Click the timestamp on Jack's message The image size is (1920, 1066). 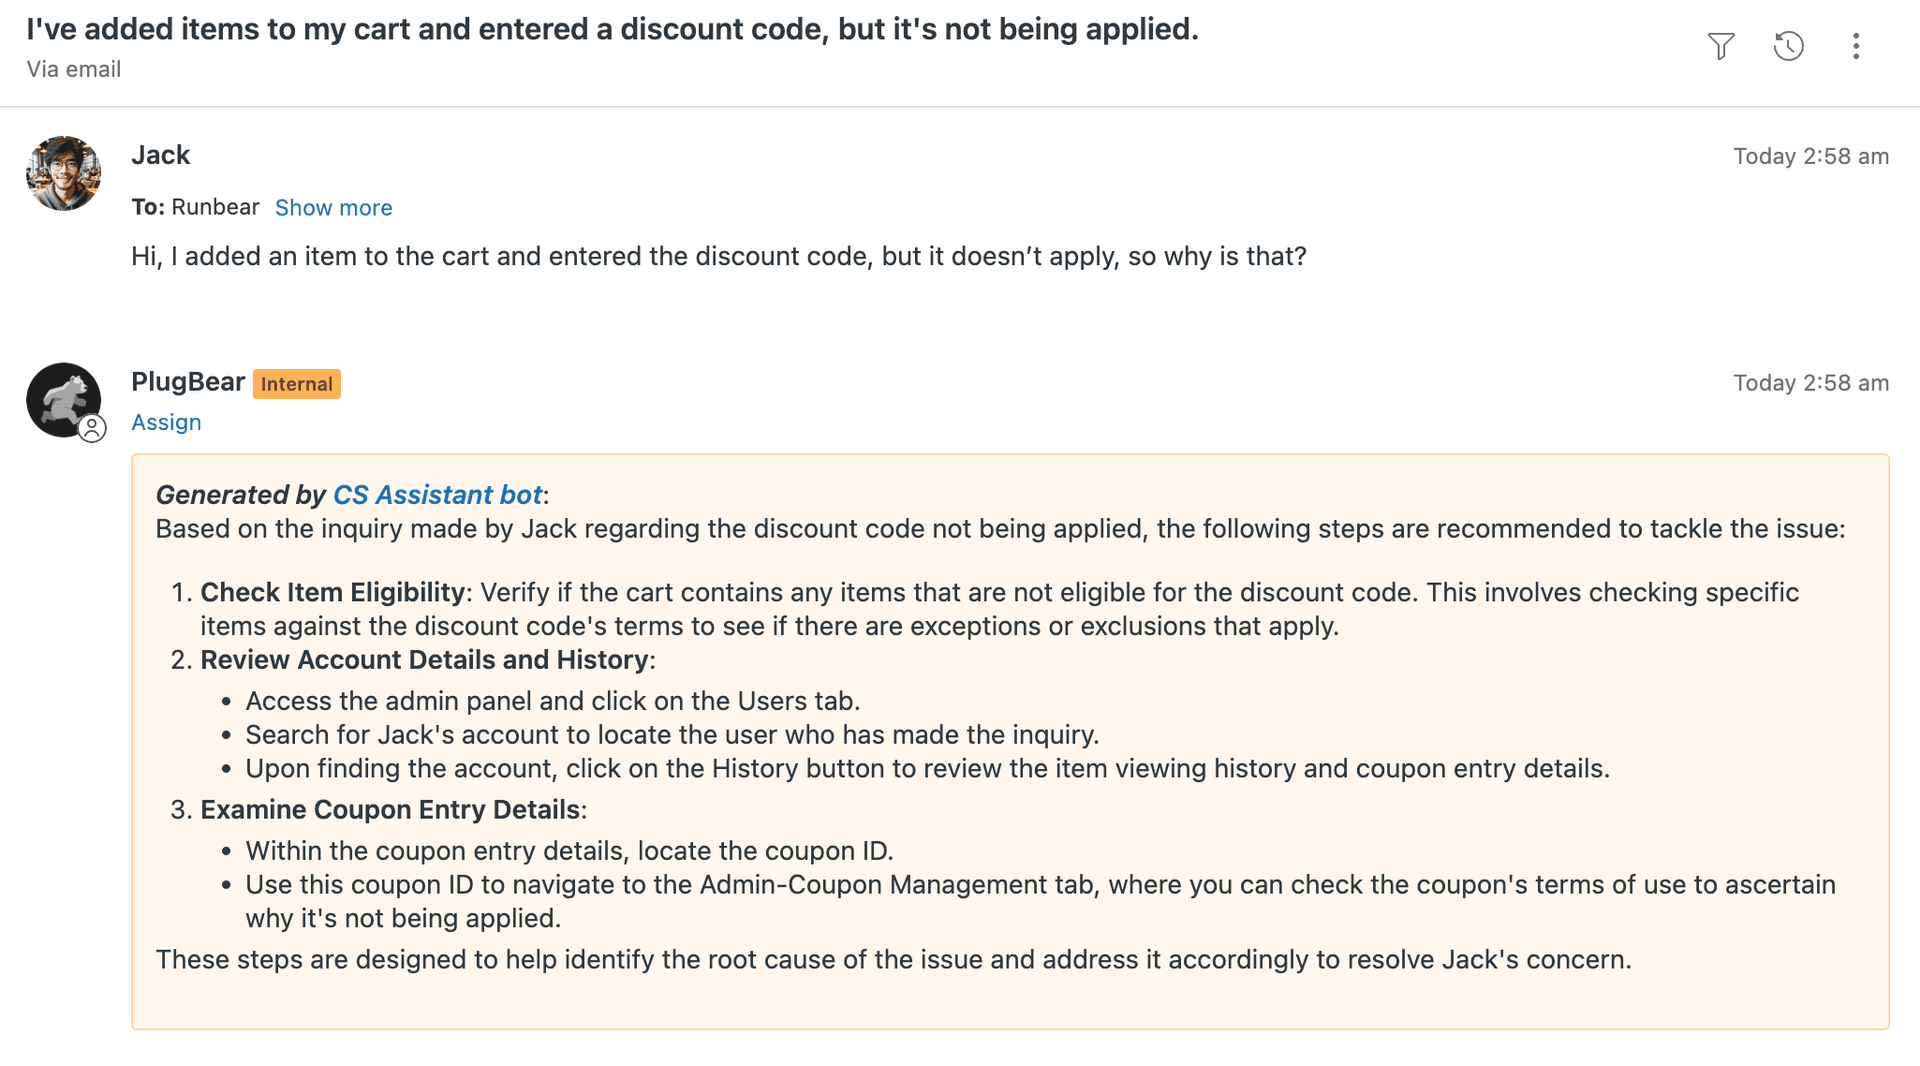[x=1810, y=156]
